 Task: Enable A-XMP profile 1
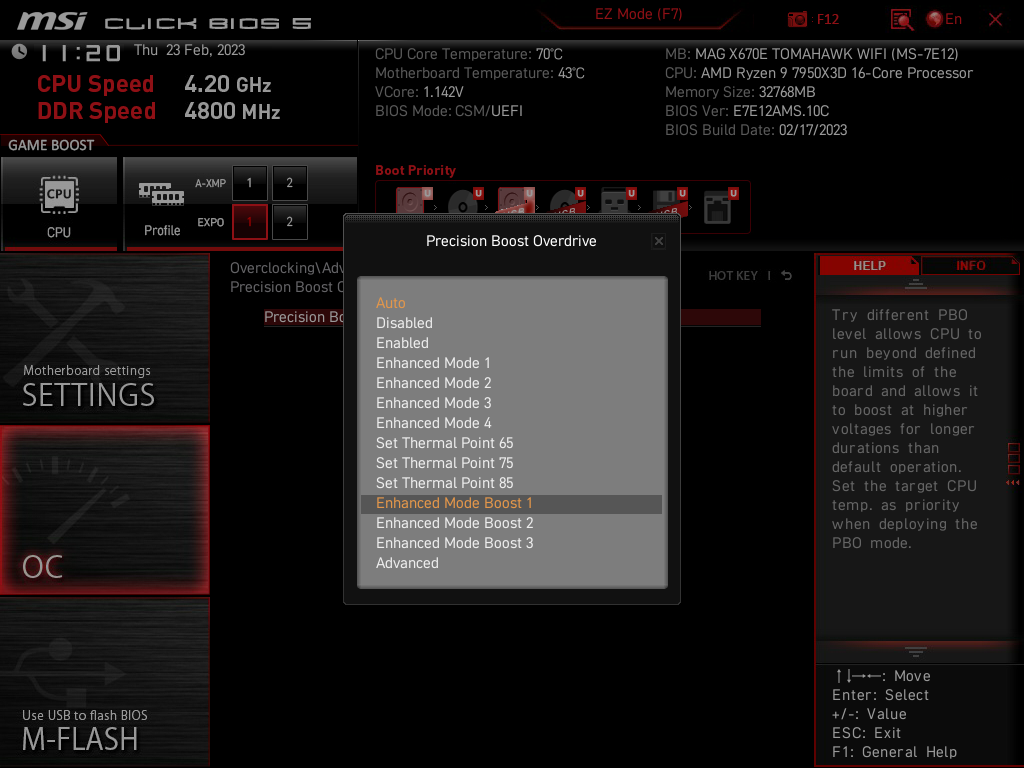[249, 183]
